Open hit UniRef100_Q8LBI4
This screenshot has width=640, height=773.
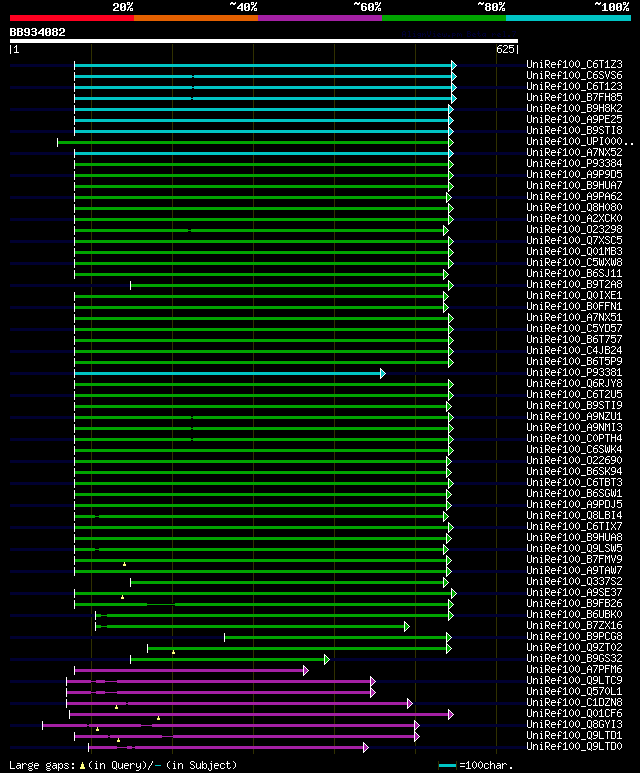(x=574, y=516)
